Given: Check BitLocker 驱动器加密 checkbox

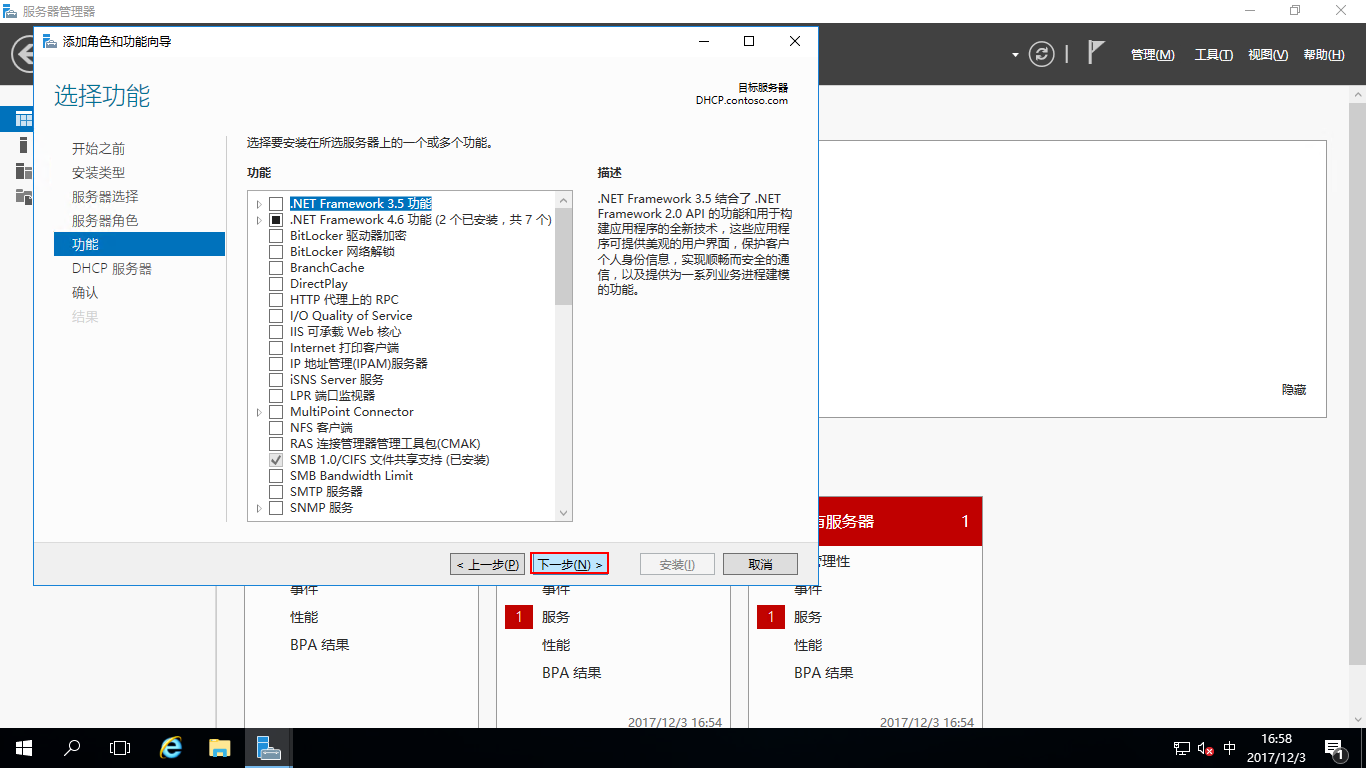Looking at the screenshot, I should [276, 236].
